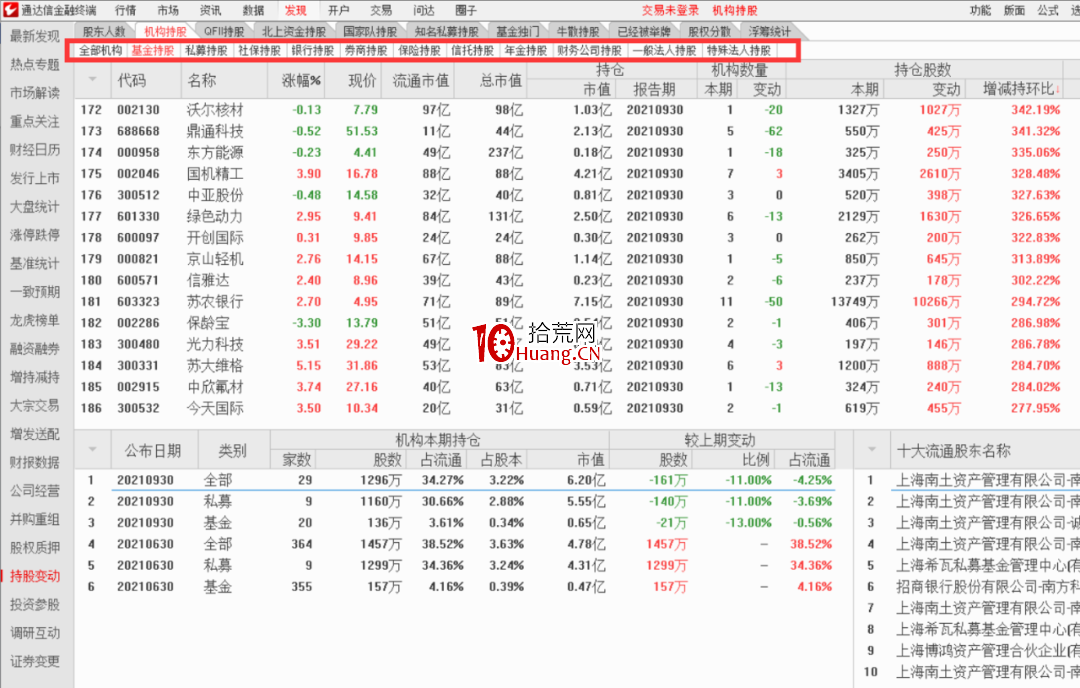Open 最新发现 in the left sidebar
1080x688 pixels.
click(x=34, y=36)
